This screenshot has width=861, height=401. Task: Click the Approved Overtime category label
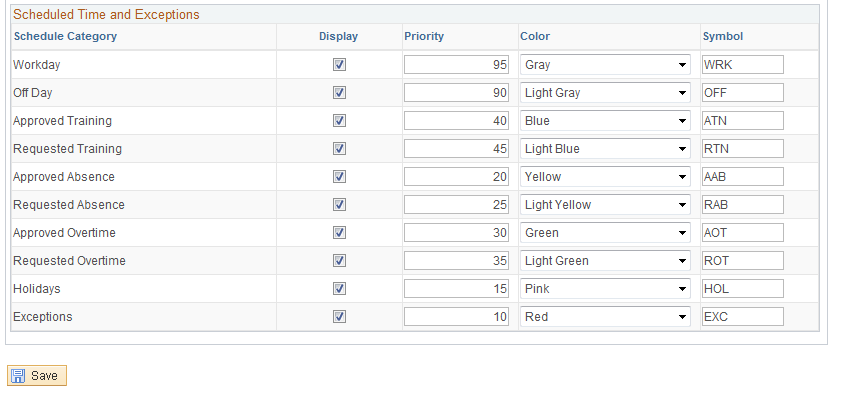65,233
